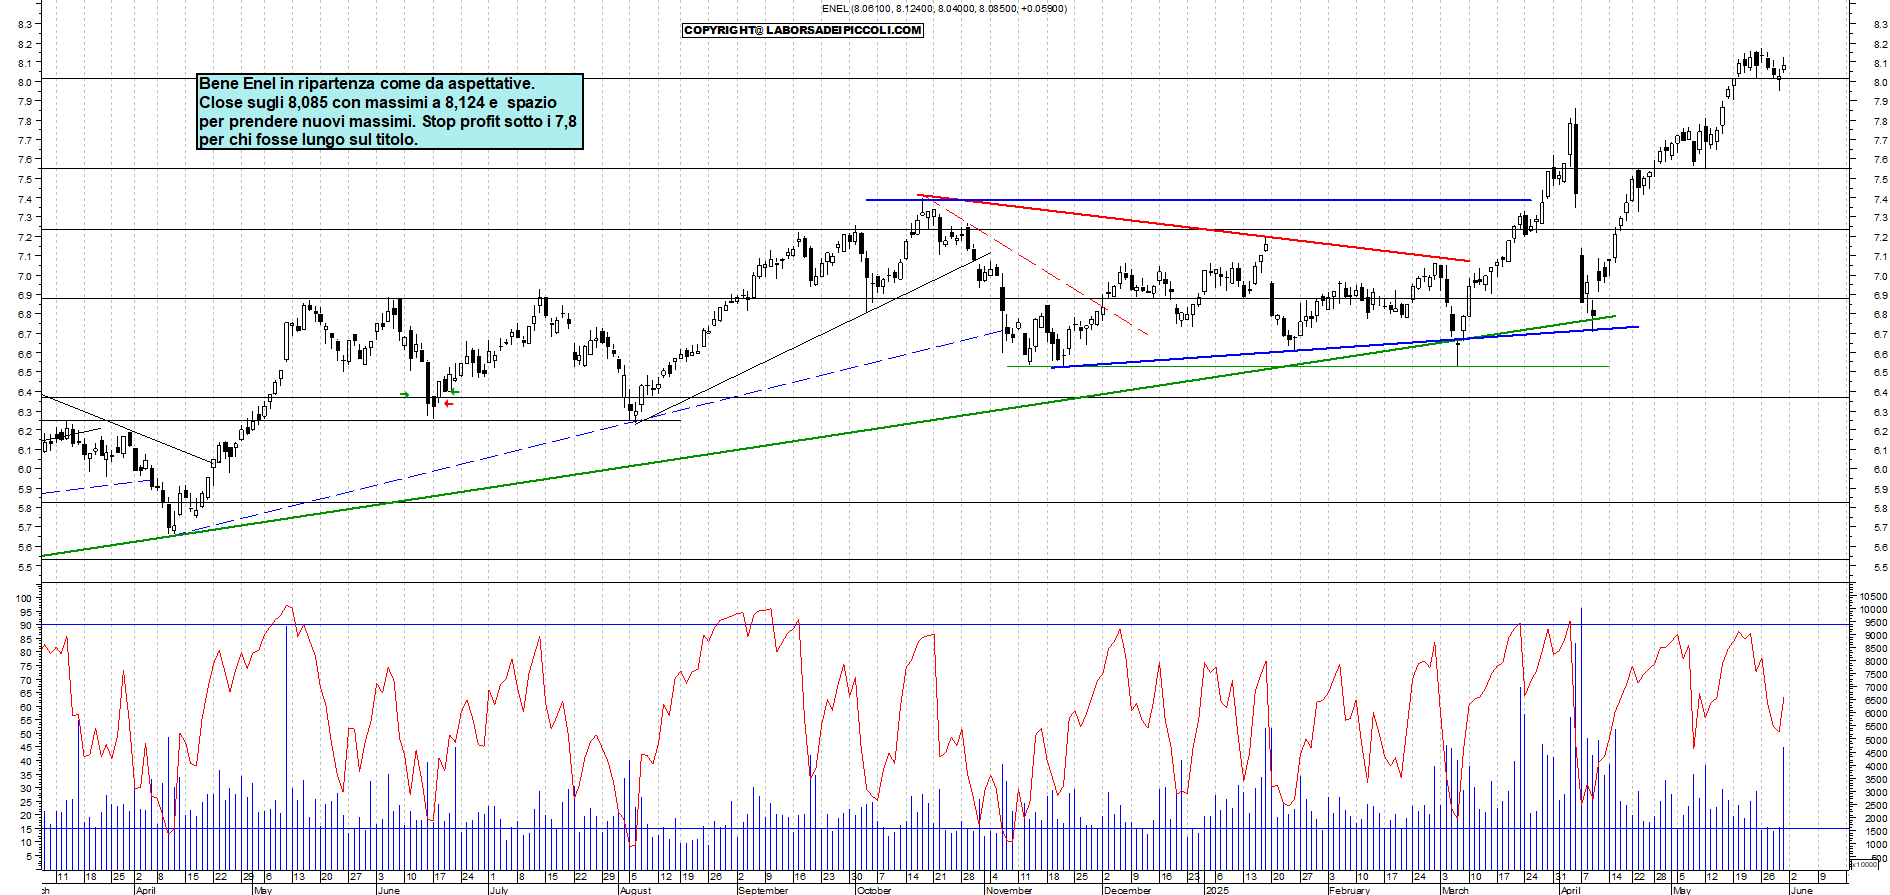Click the latest candlestick at far right
1890x895 pixels.
point(1784,66)
